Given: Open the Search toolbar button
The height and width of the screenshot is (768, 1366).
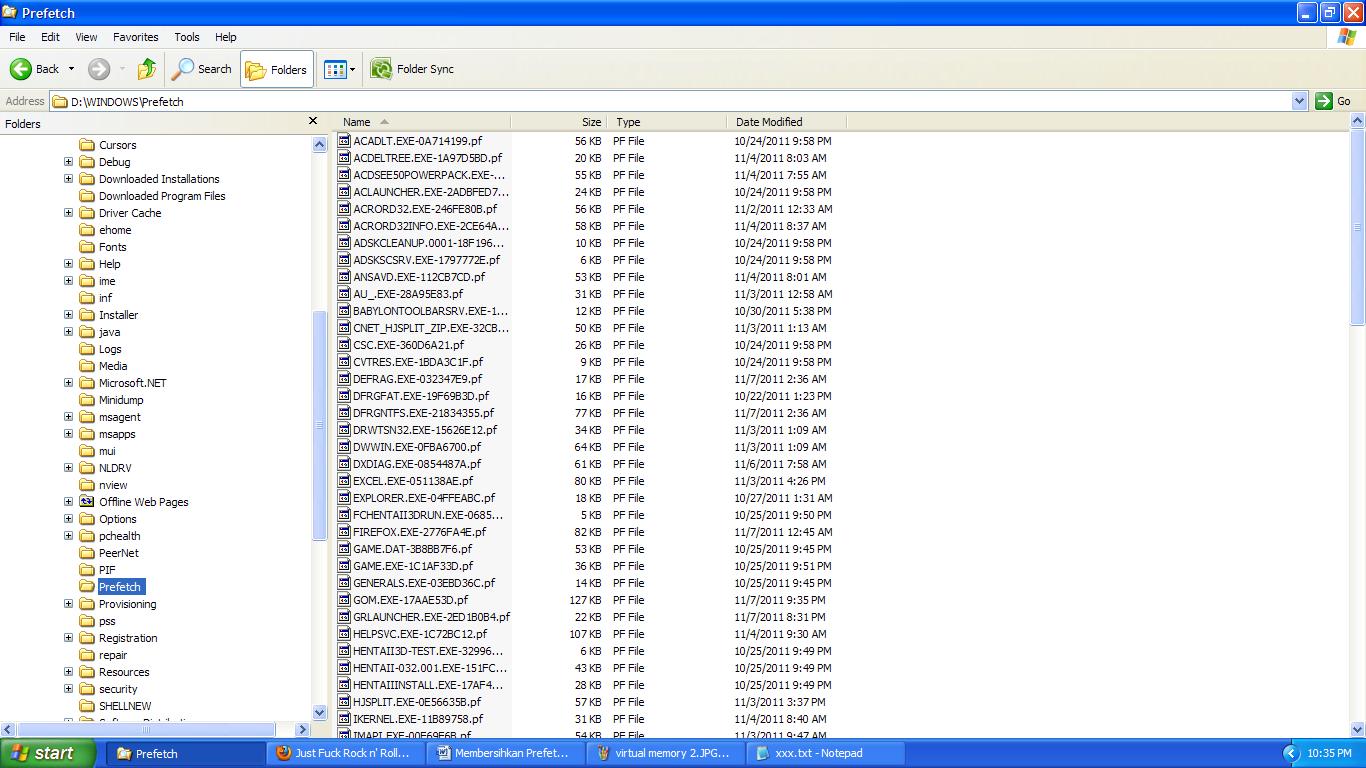Looking at the screenshot, I should click(x=201, y=69).
